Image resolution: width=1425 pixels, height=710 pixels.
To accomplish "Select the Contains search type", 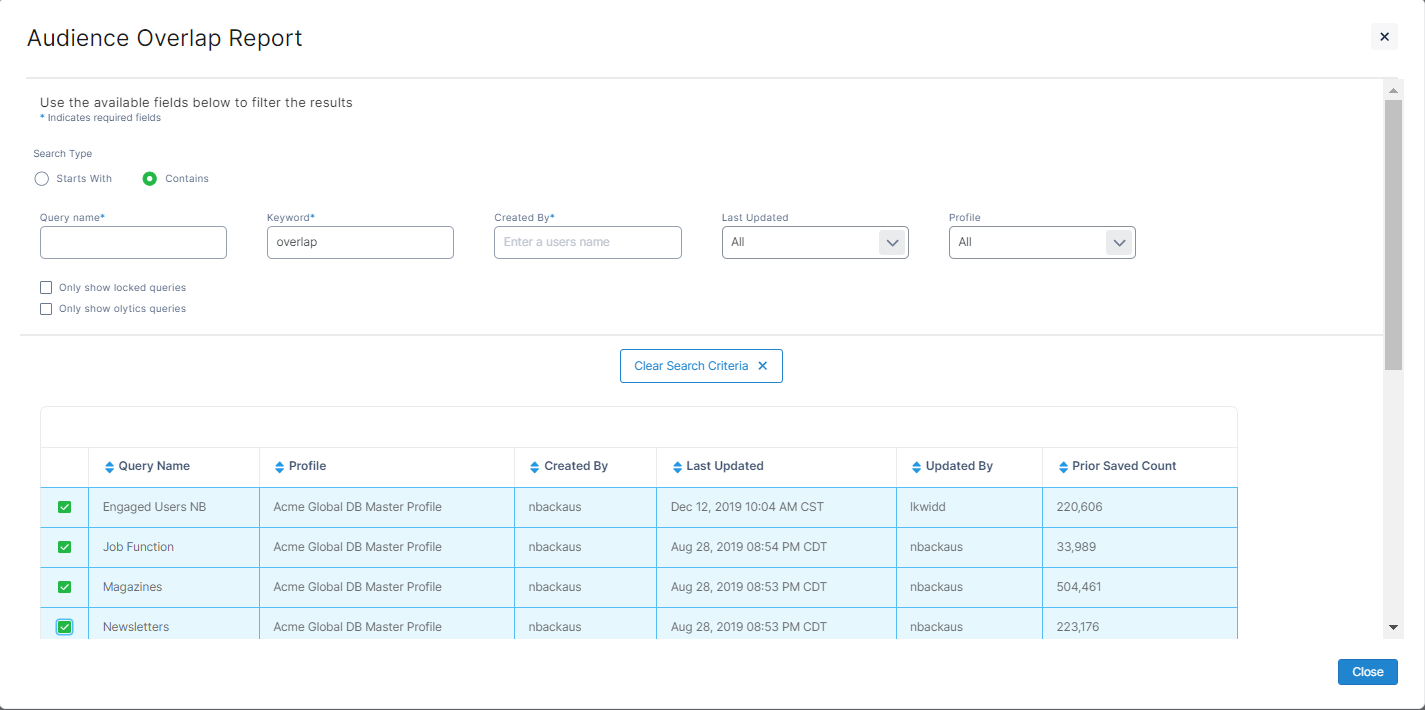I will [150, 179].
